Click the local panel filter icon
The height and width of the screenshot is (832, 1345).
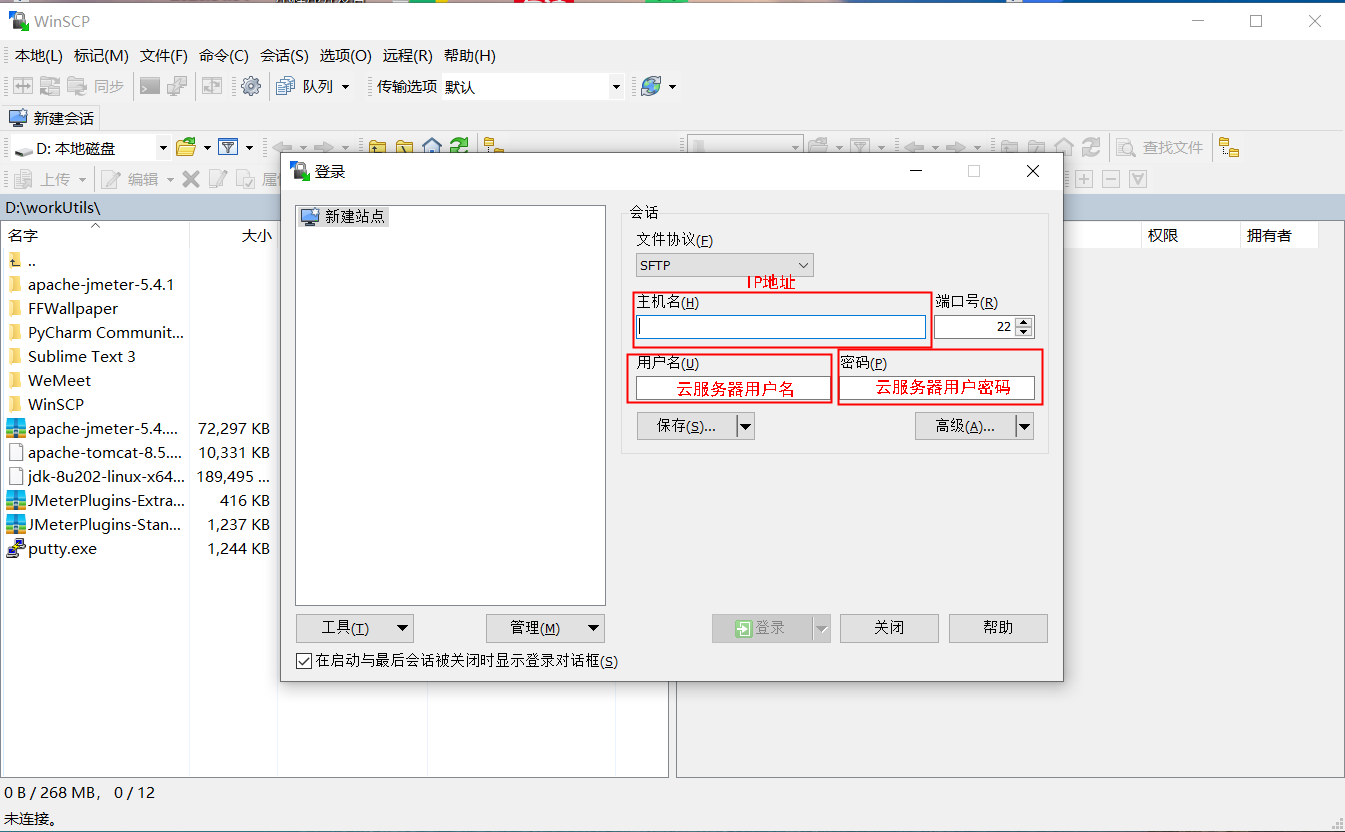pyautogui.click(x=228, y=148)
